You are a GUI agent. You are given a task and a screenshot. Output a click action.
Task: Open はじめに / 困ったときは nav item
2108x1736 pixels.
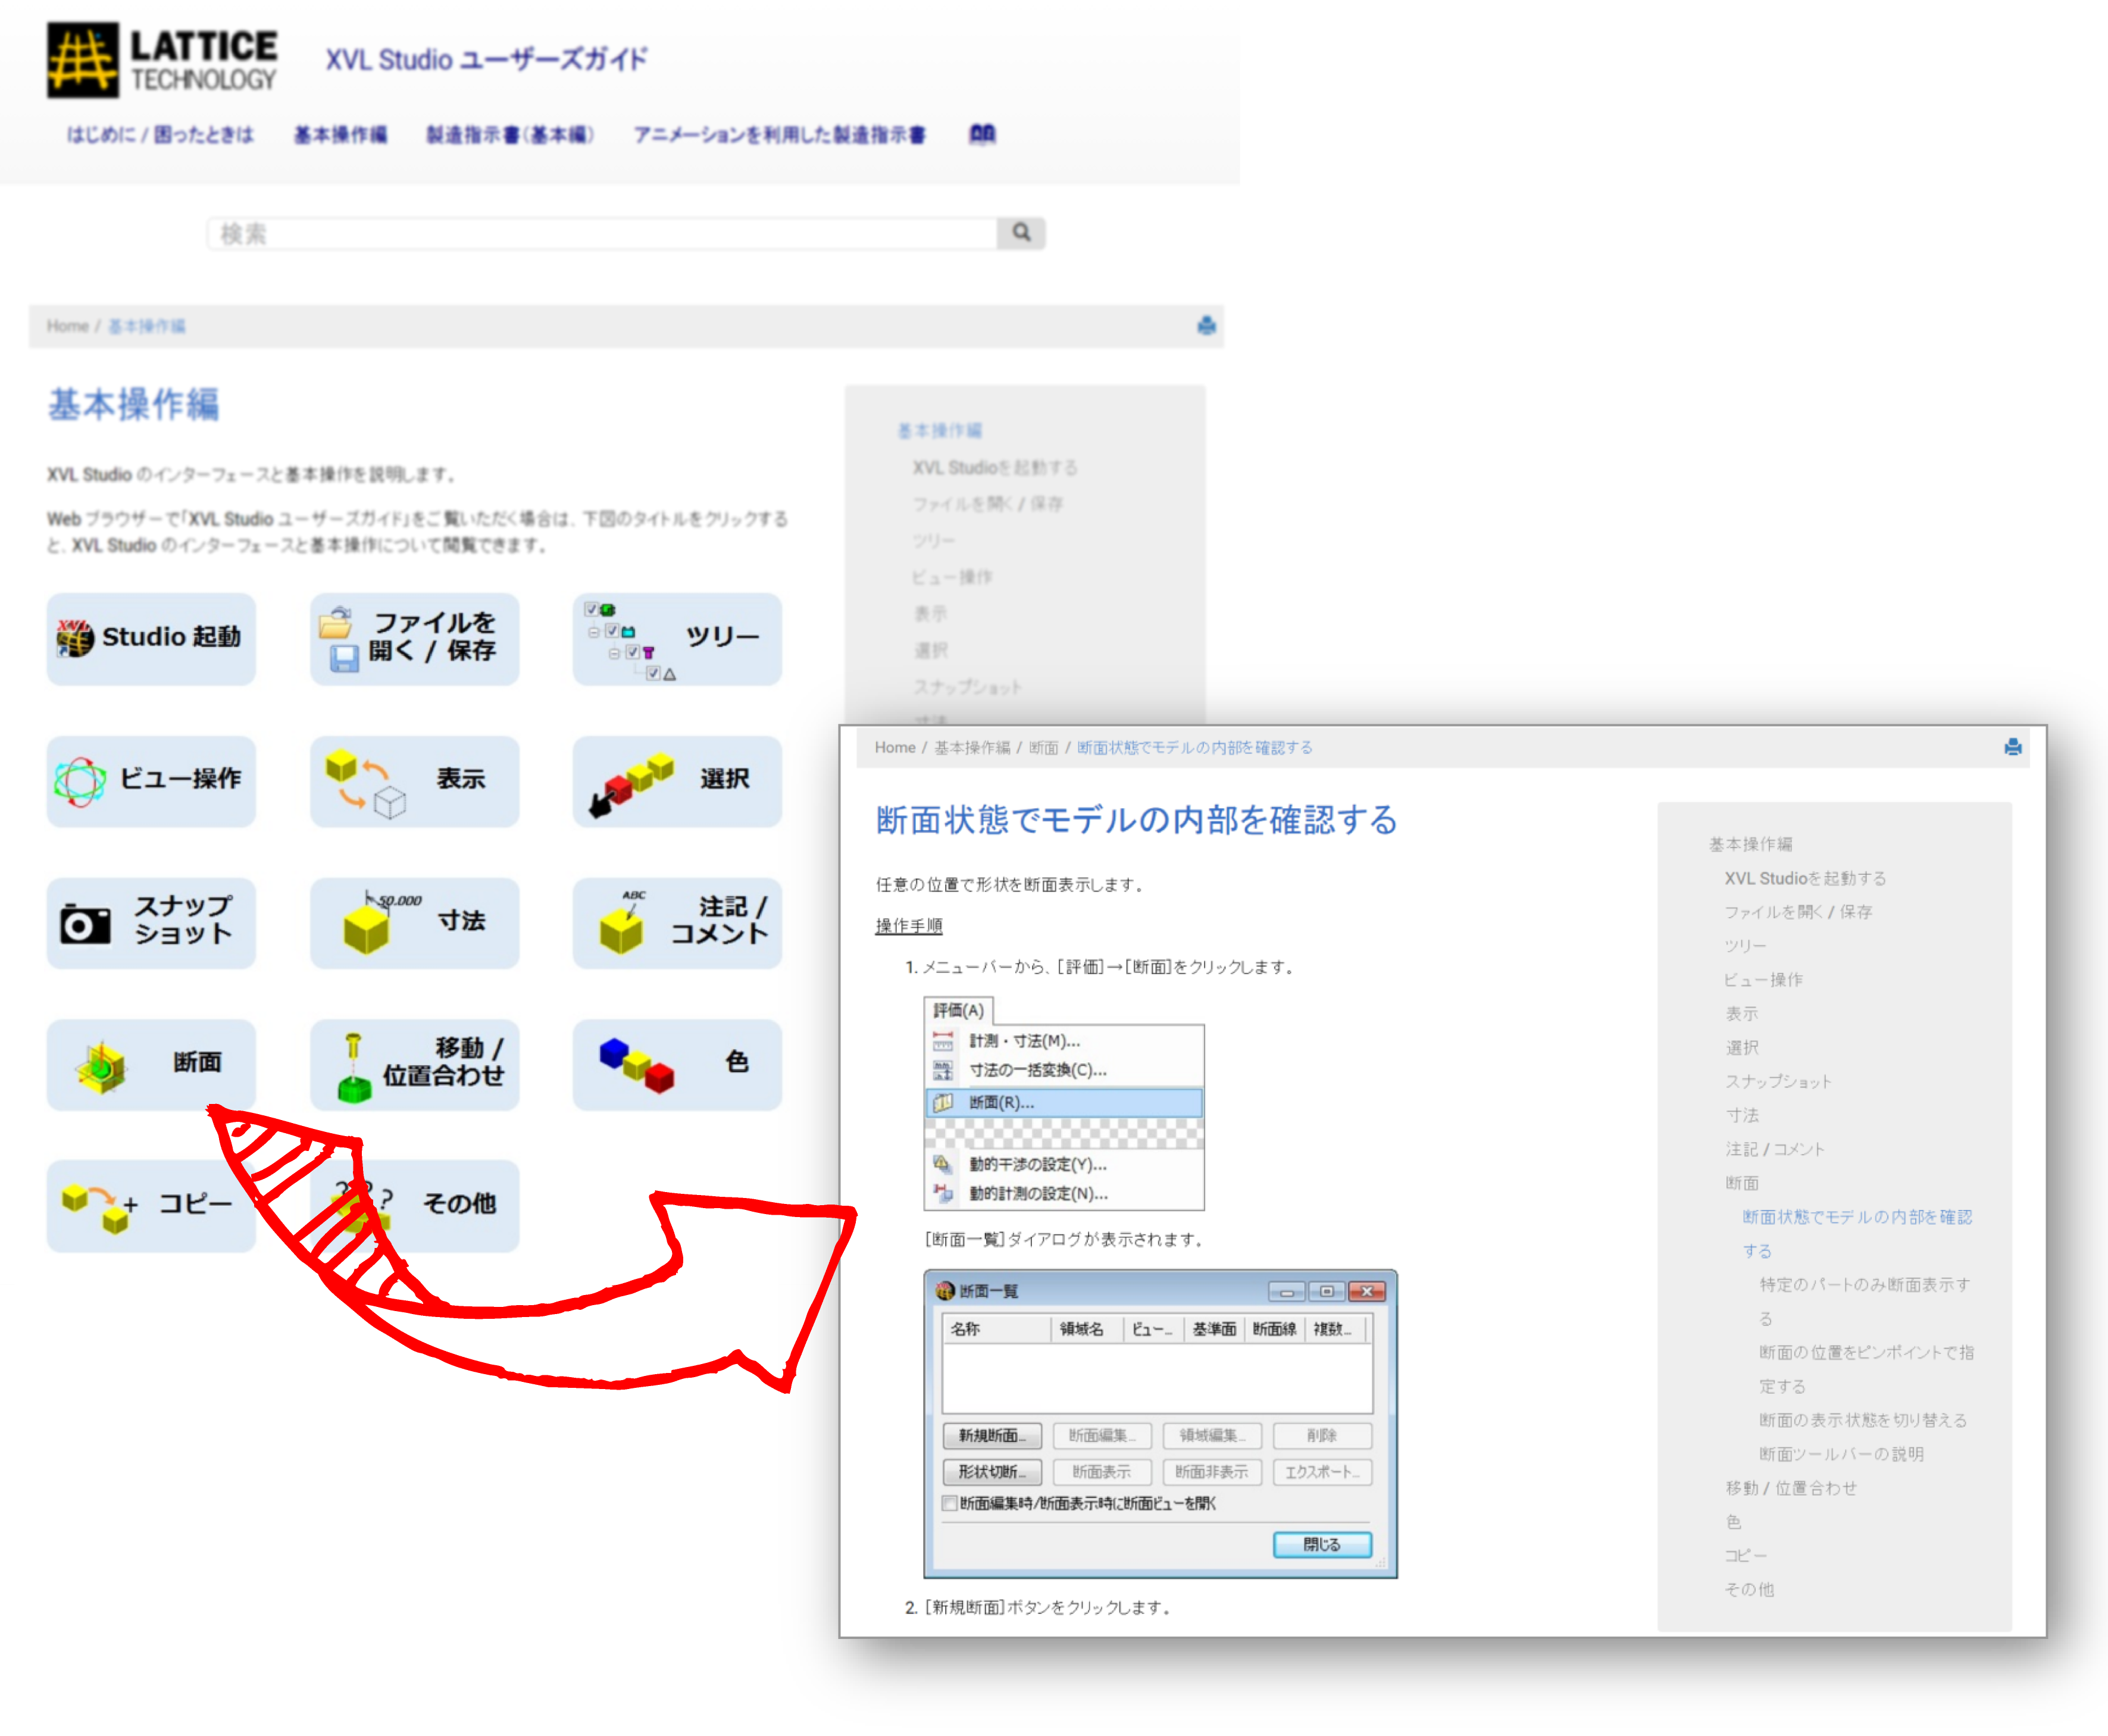tap(160, 134)
